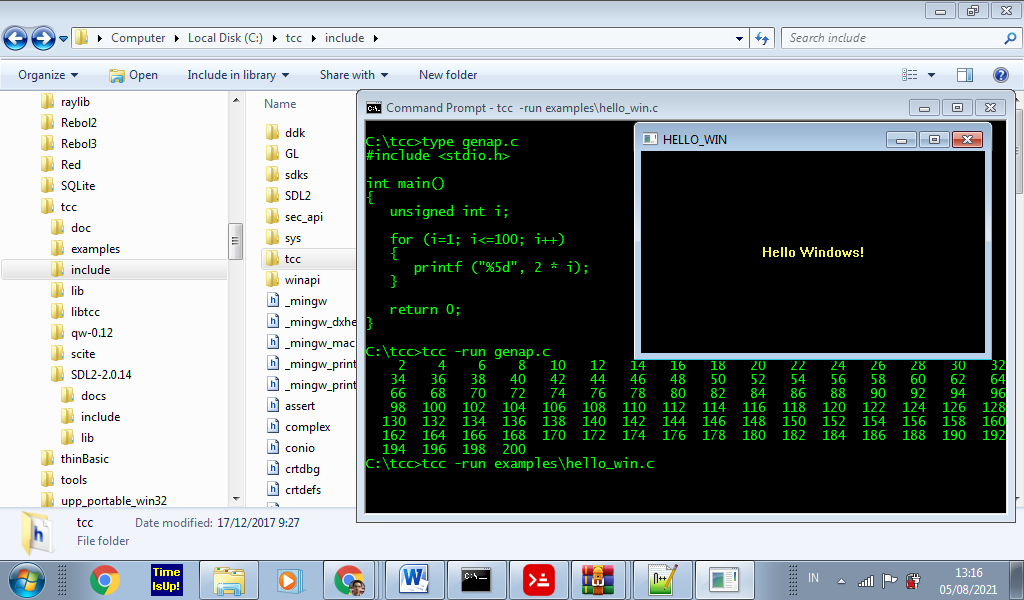Screen dimensions: 1024x600
Task: Click the New folder button
Action: coord(448,75)
